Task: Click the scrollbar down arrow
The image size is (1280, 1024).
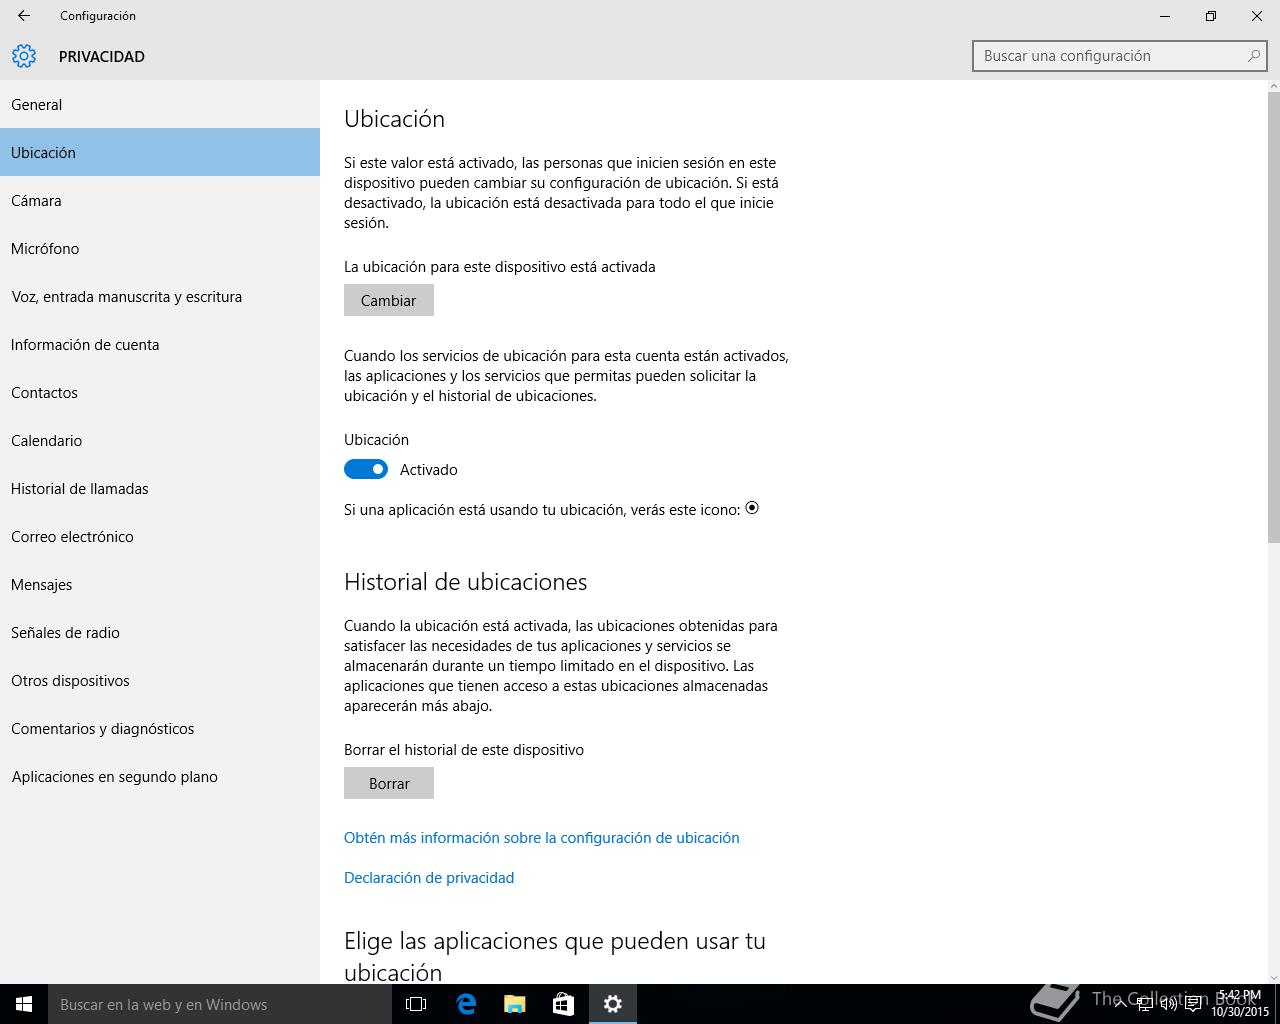Action: click(1273, 977)
